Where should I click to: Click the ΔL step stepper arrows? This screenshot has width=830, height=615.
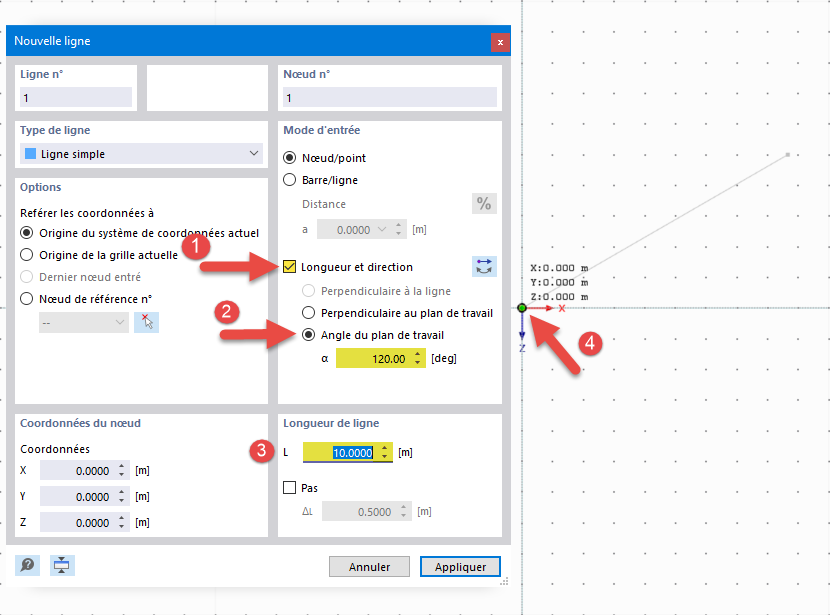[403, 511]
